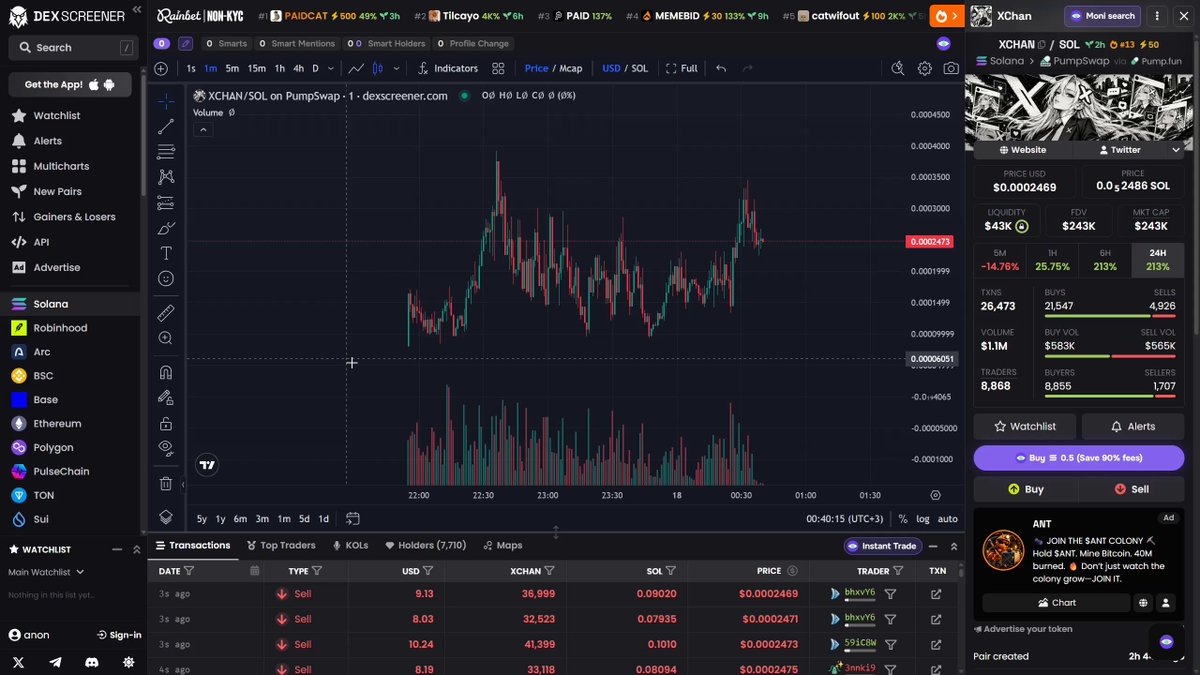Open the emoji icons tool

click(x=166, y=279)
